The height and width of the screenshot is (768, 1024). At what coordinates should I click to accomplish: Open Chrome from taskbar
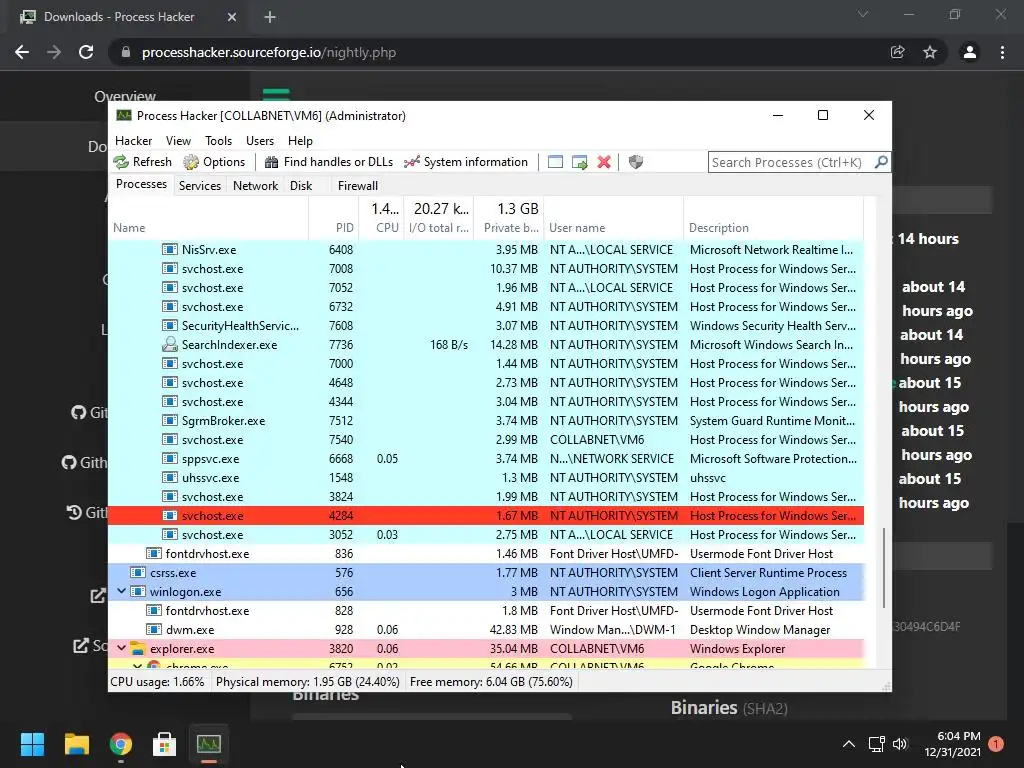tap(121, 744)
